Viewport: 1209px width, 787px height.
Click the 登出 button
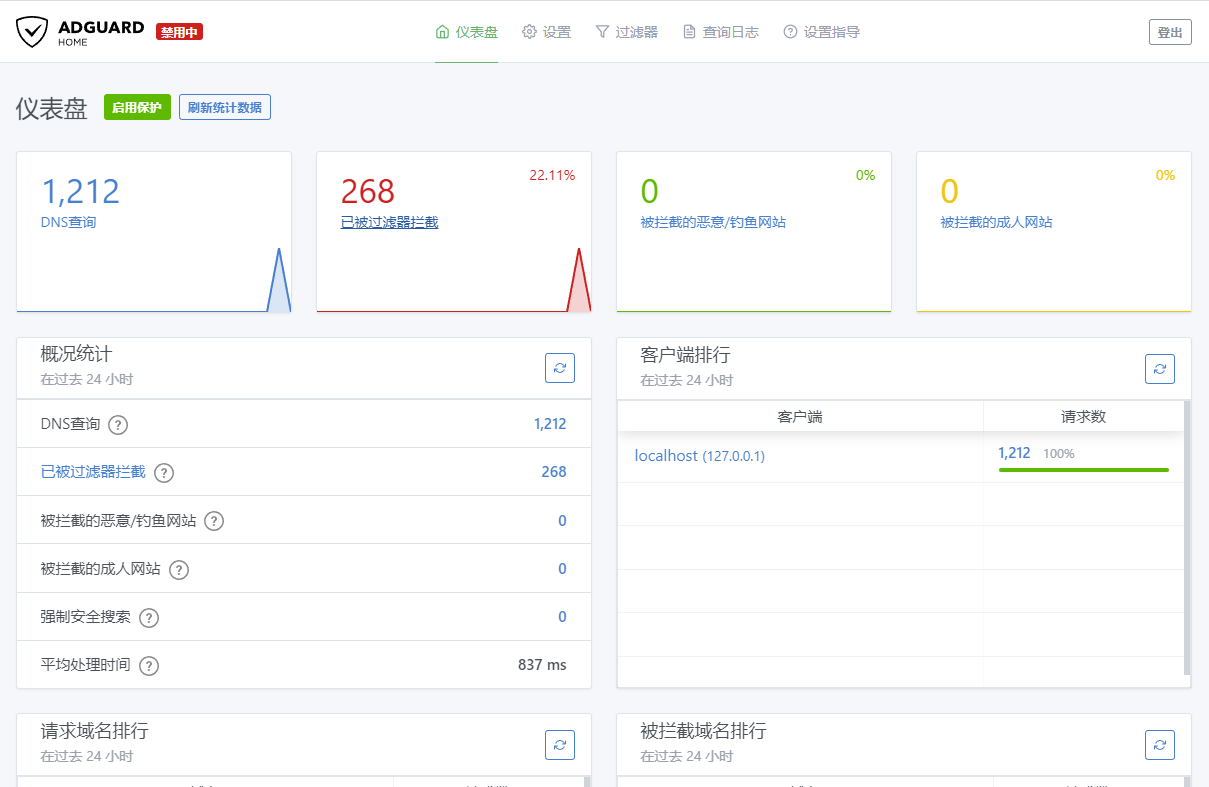point(1169,32)
